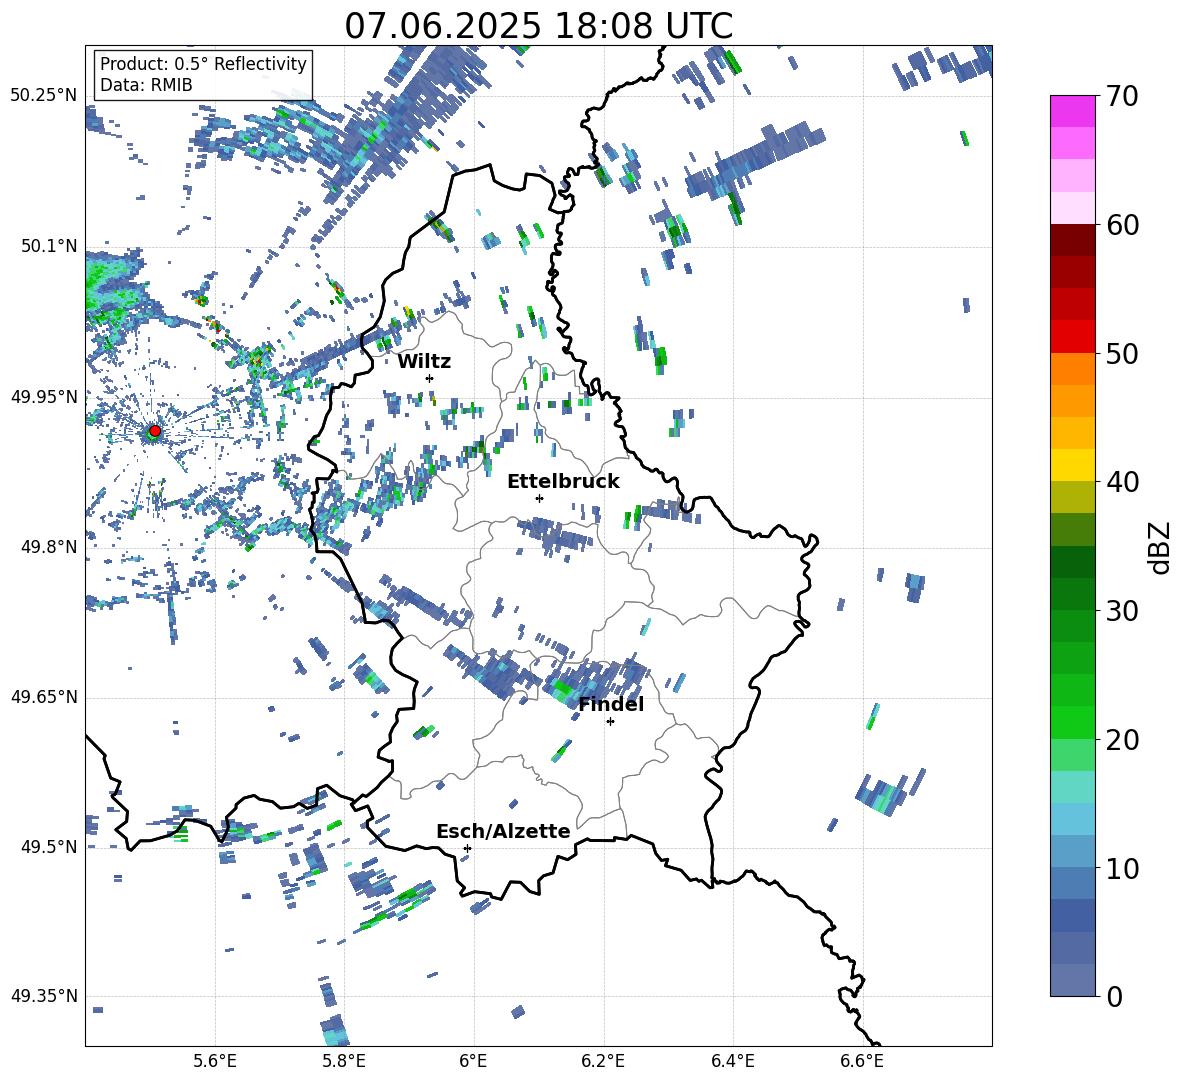Click the 6.6°E longitude label
The height and width of the screenshot is (1081, 1184).
click(862, 1061)
